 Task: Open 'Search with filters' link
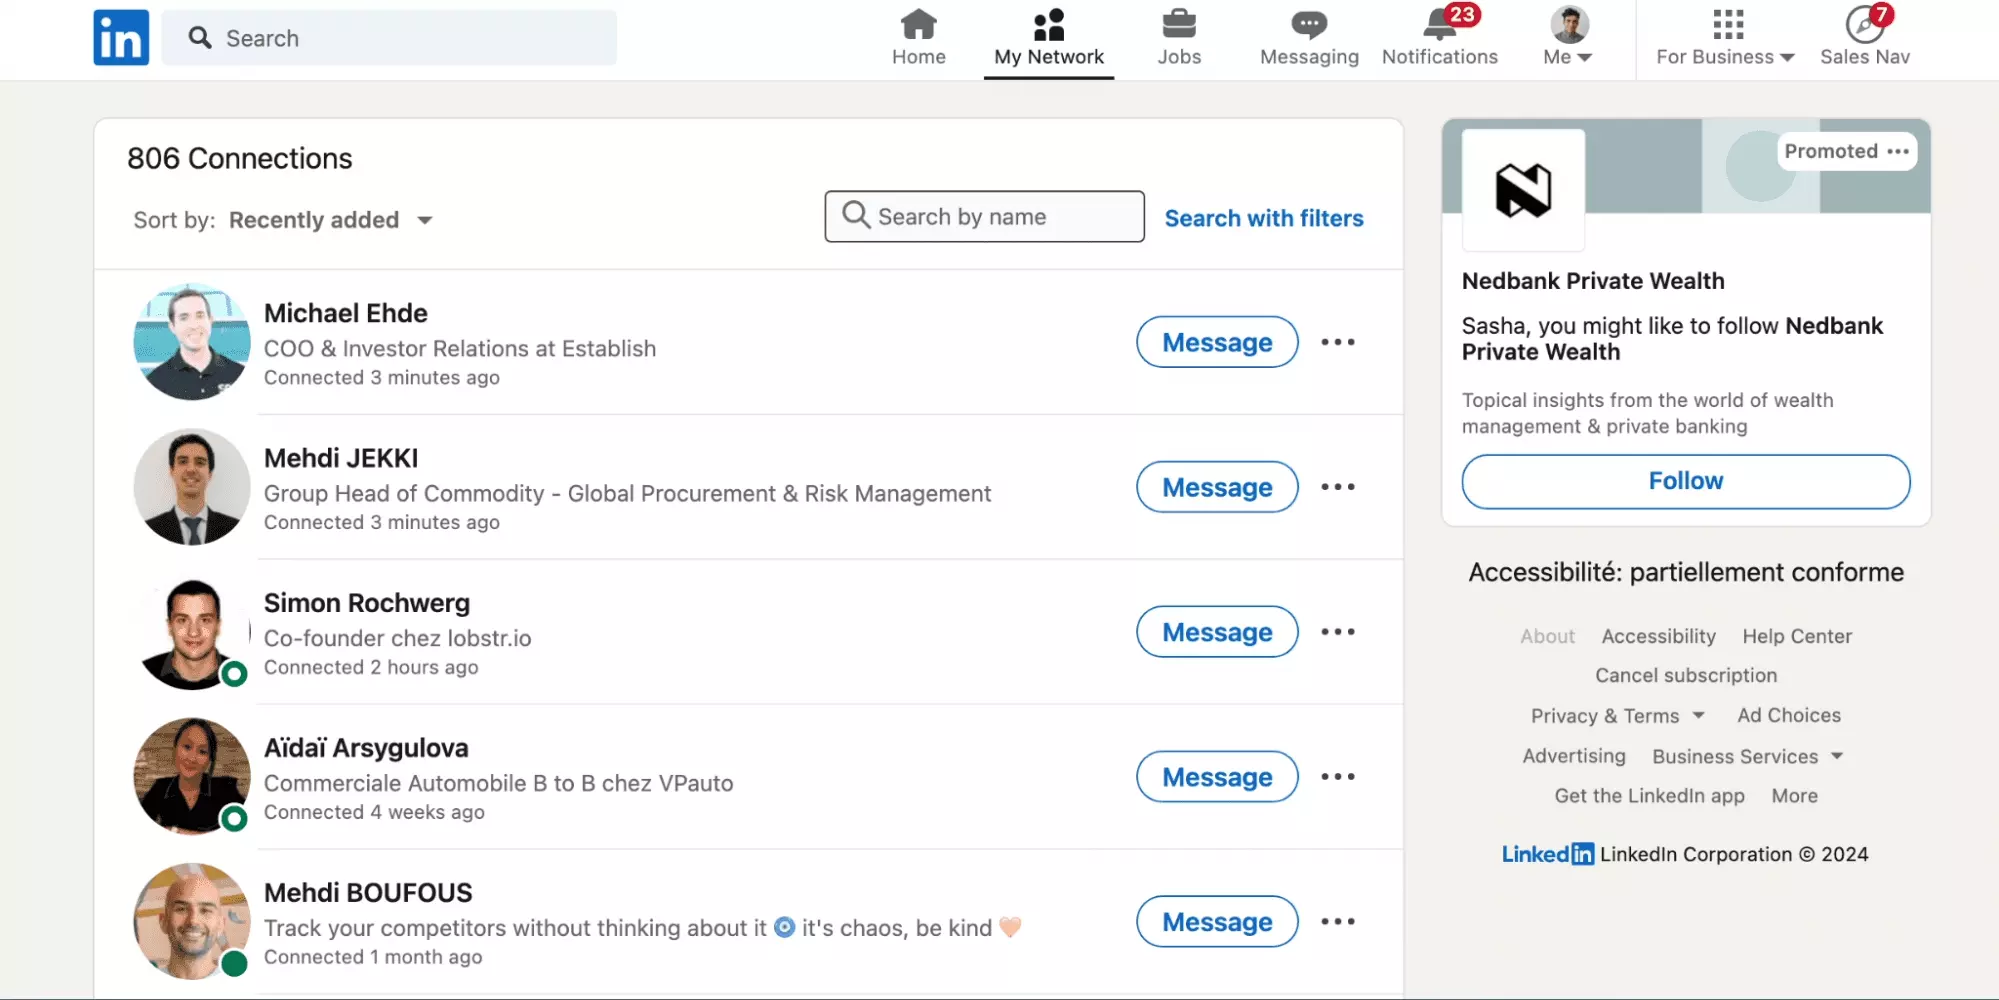tap(1263, 218)
